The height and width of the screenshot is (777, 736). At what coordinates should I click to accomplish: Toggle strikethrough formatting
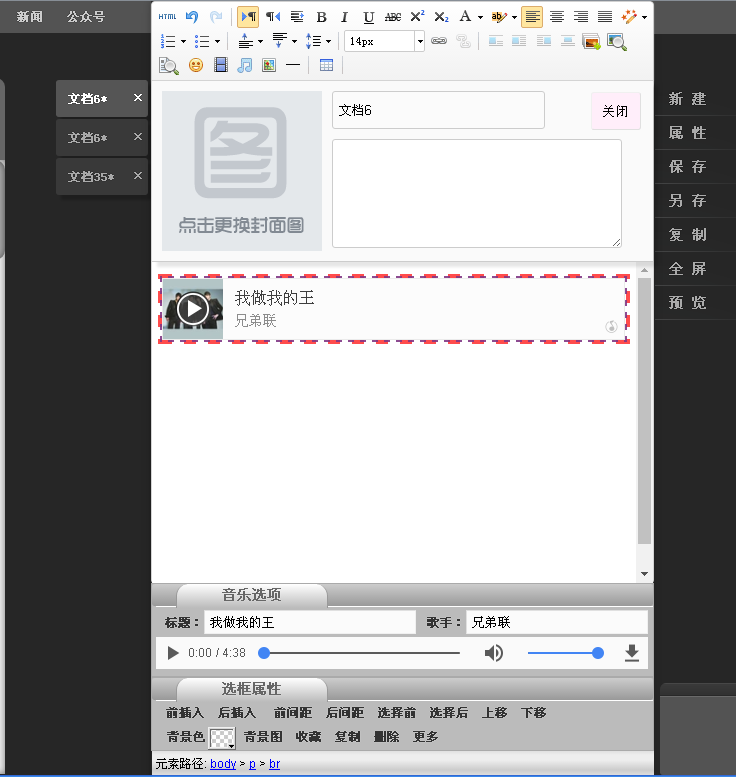tap(393, 17)
